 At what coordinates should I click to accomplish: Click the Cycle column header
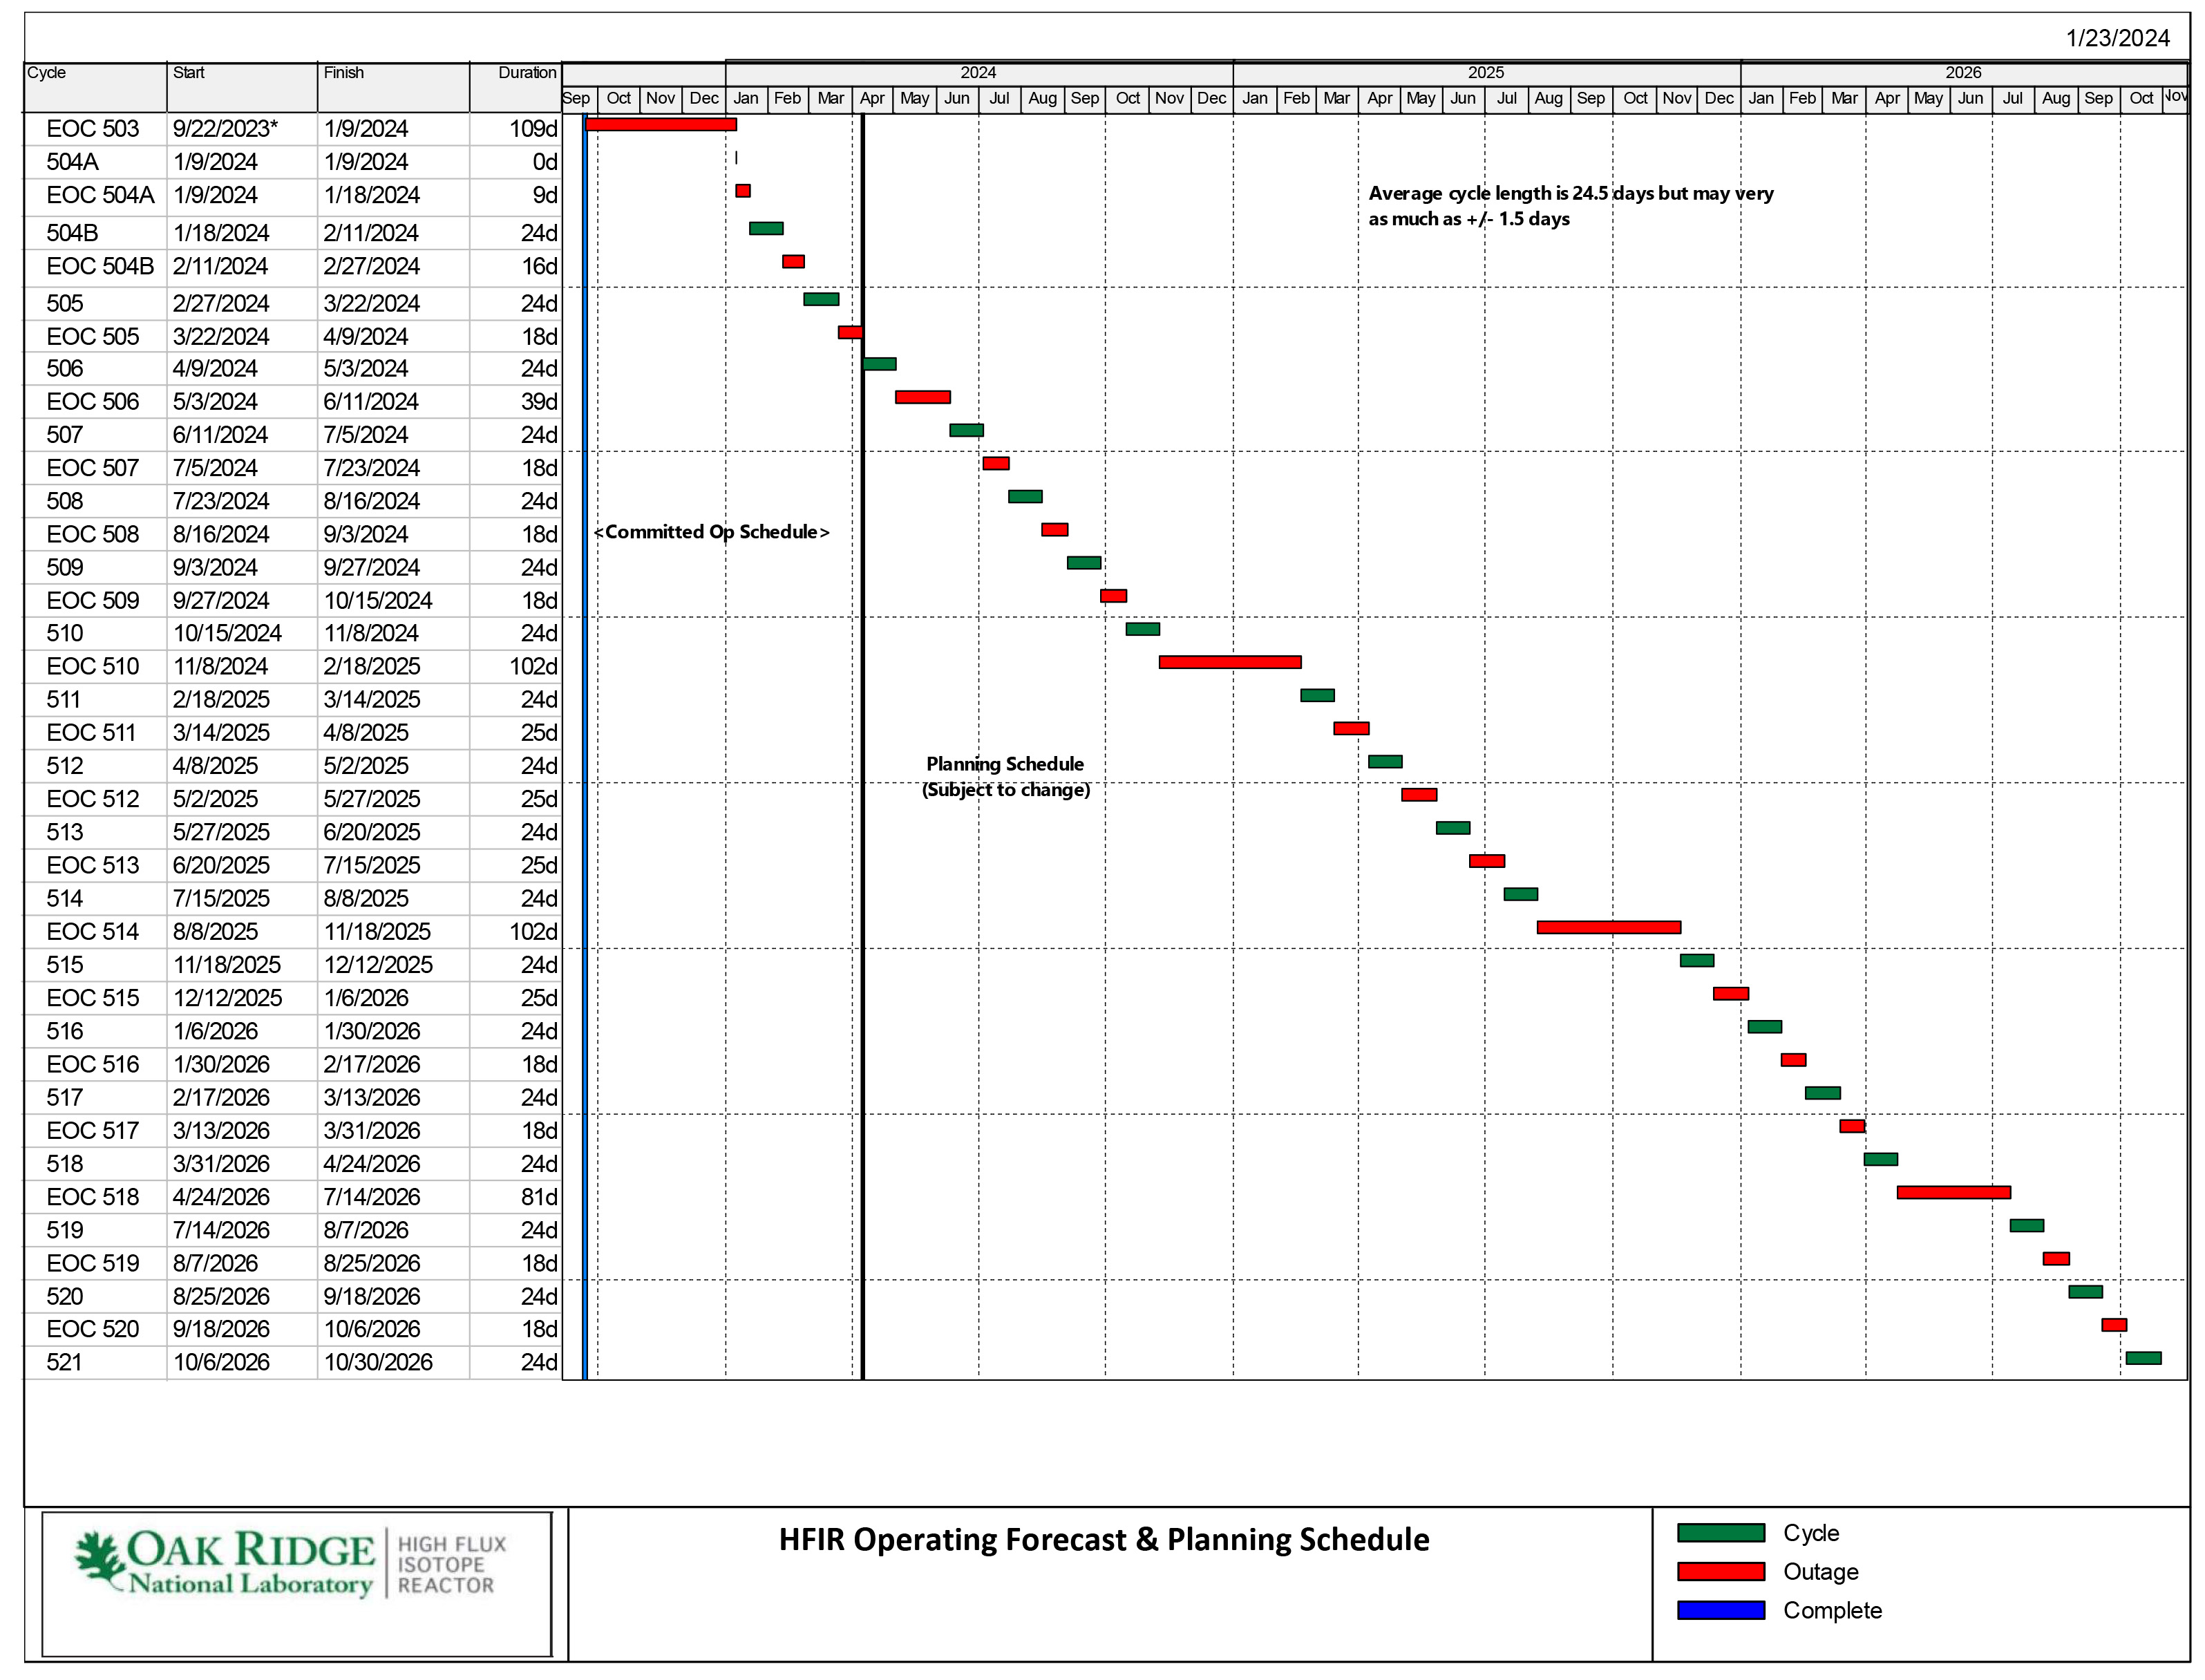pyautogui.click(x=47, y=73)
